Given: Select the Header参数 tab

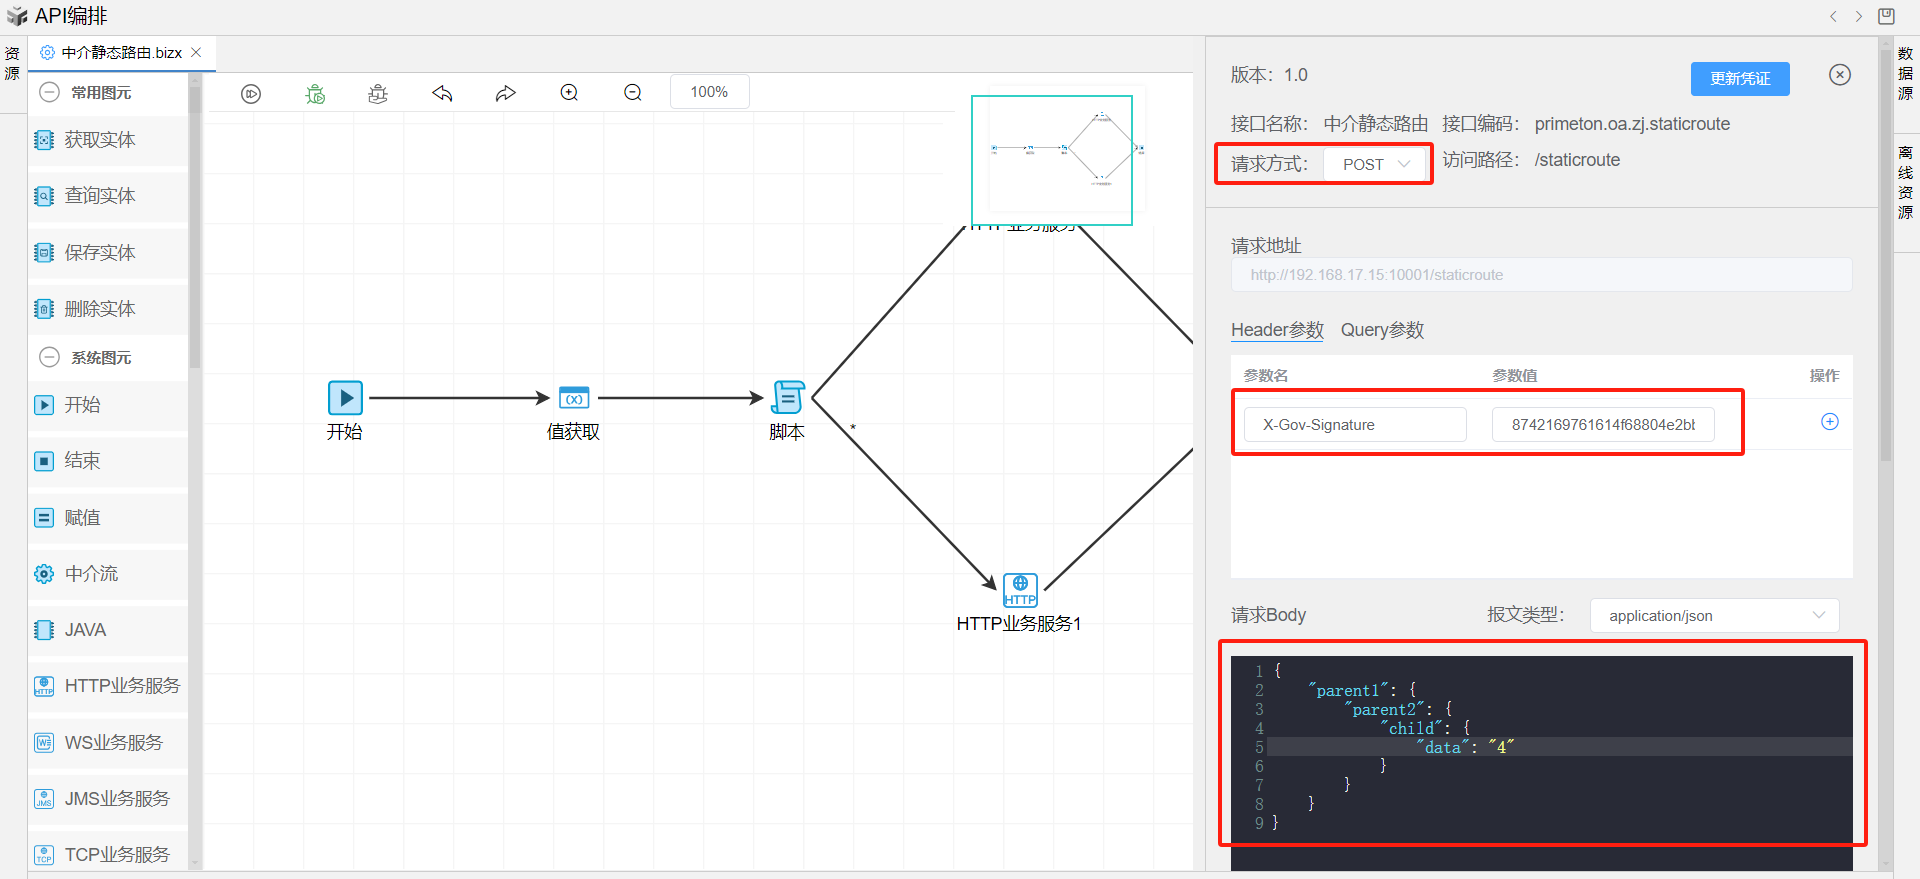Looking at the screenshot, I should click(x=1277, y=330).
